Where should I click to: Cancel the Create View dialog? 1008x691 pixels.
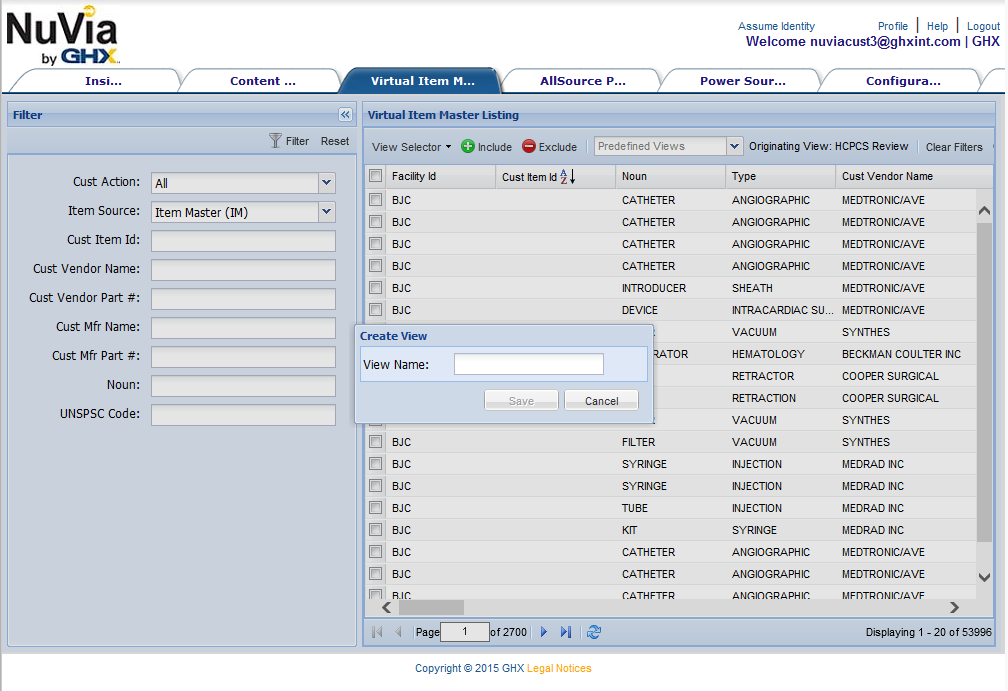[601, 400]
